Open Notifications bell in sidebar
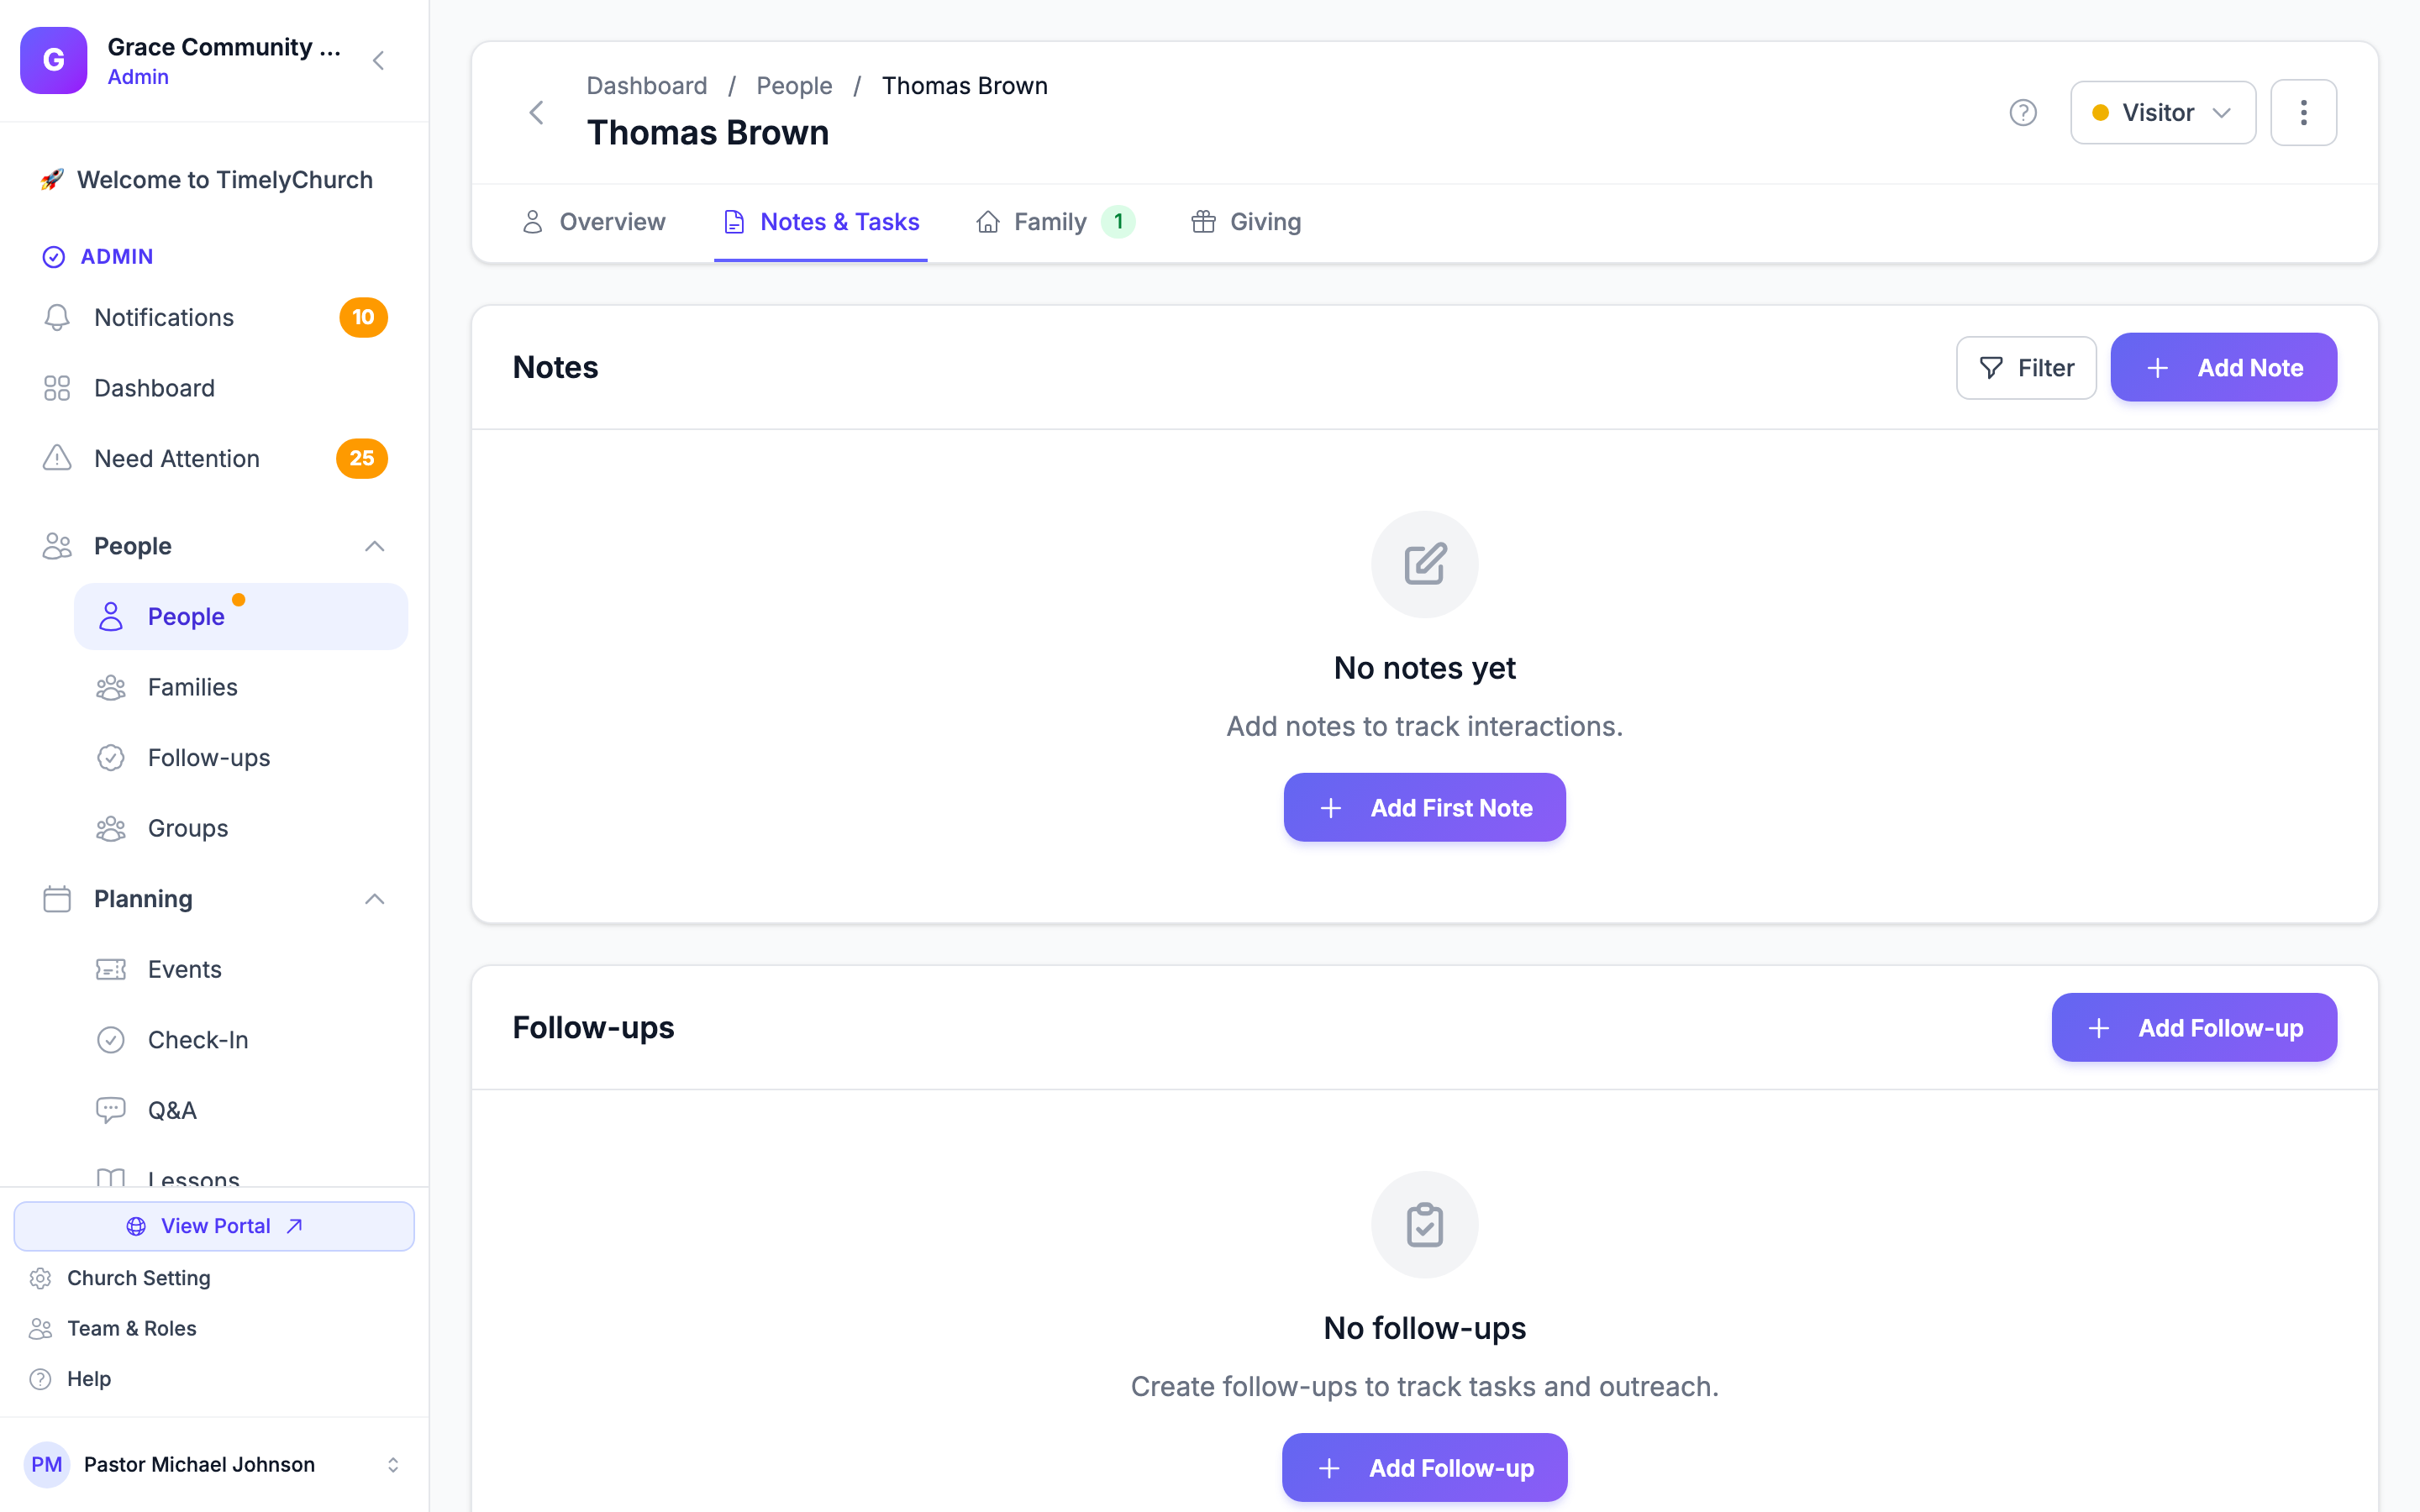Image resolution: width=2420 pixels, height=1512 pixels. point(57,317)
